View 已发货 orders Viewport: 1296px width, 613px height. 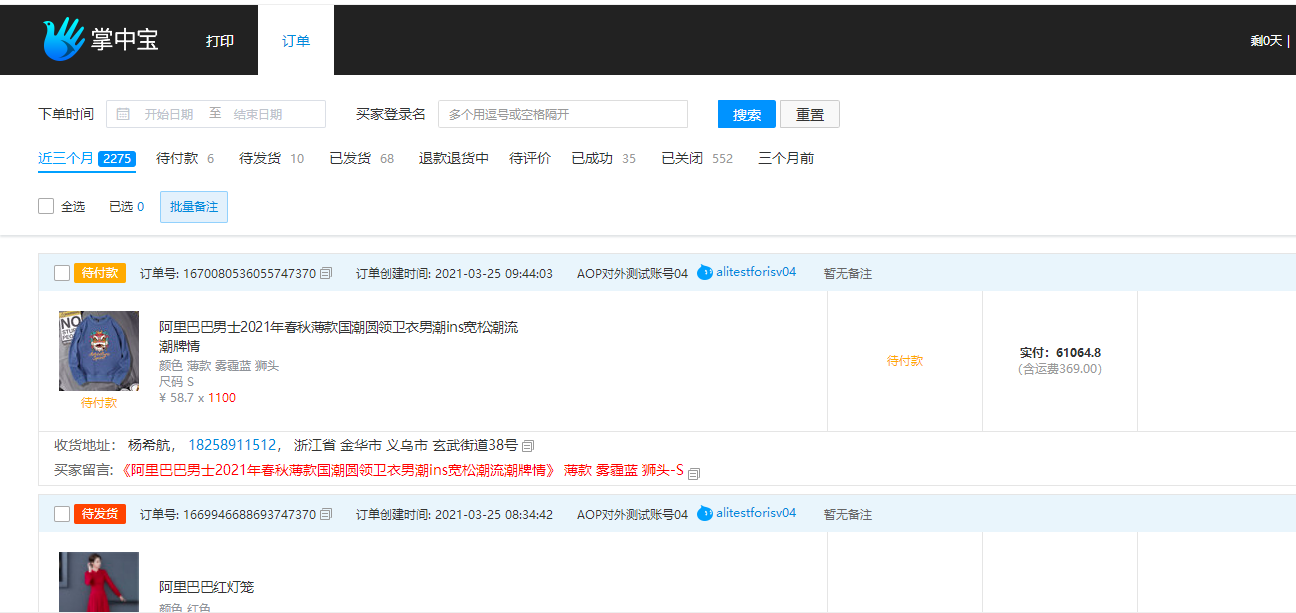click(362, 158)
